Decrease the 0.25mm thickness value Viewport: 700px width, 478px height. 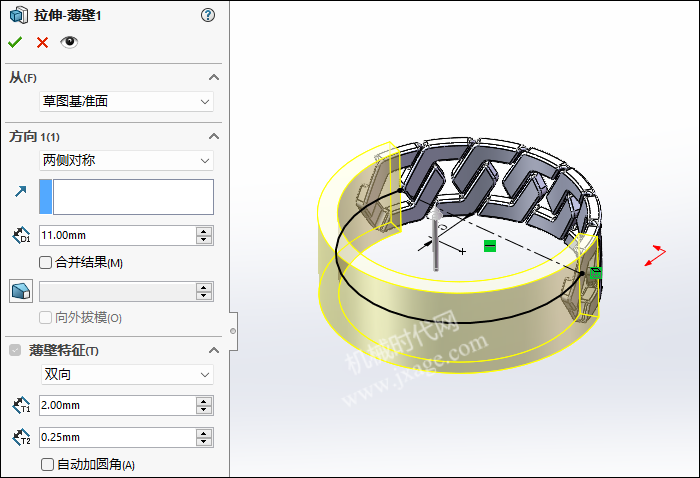204,442
